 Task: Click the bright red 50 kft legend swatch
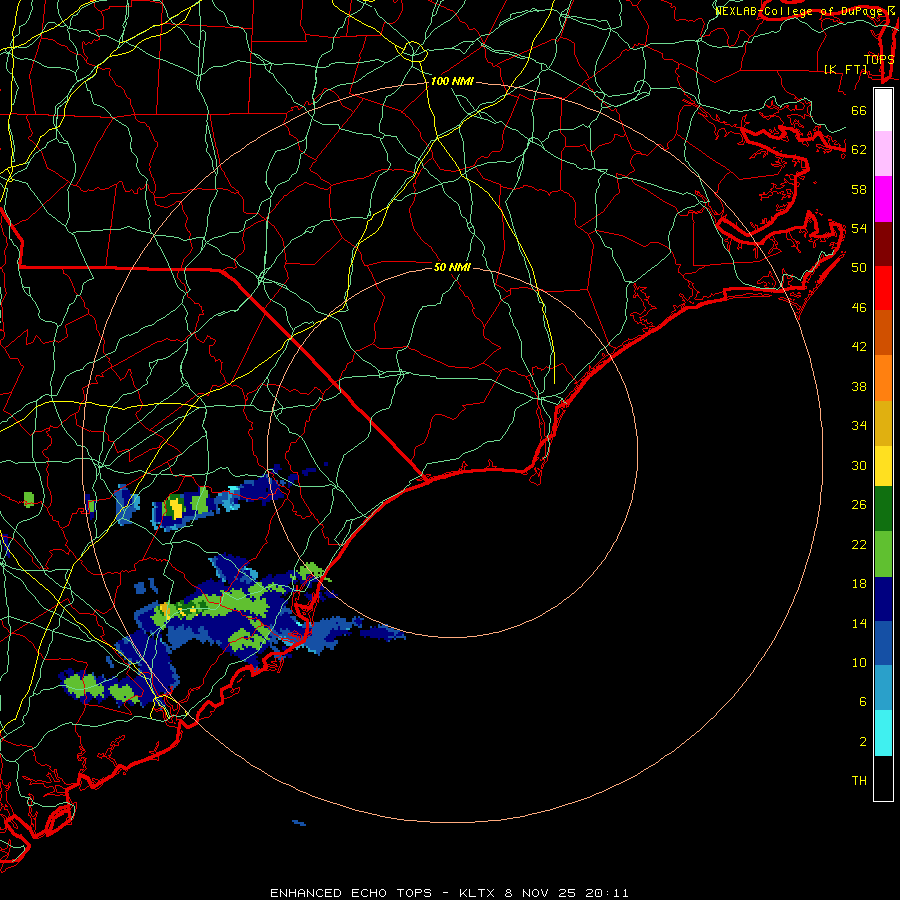pos(883,288)
